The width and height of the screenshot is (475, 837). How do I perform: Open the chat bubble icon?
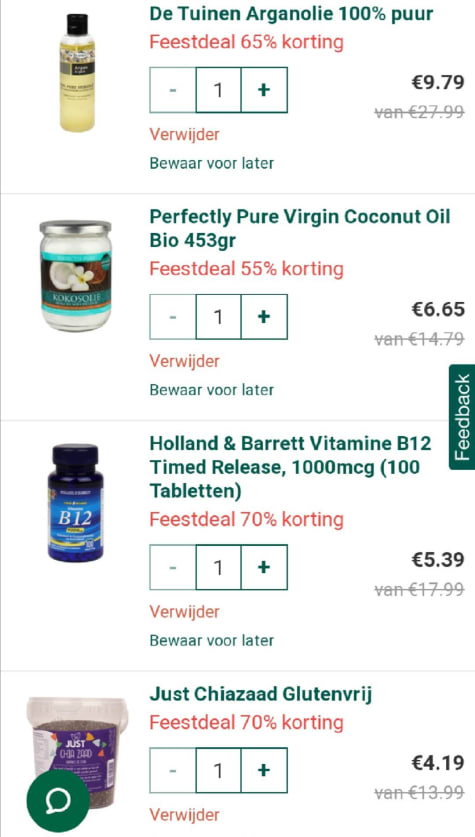58,800
